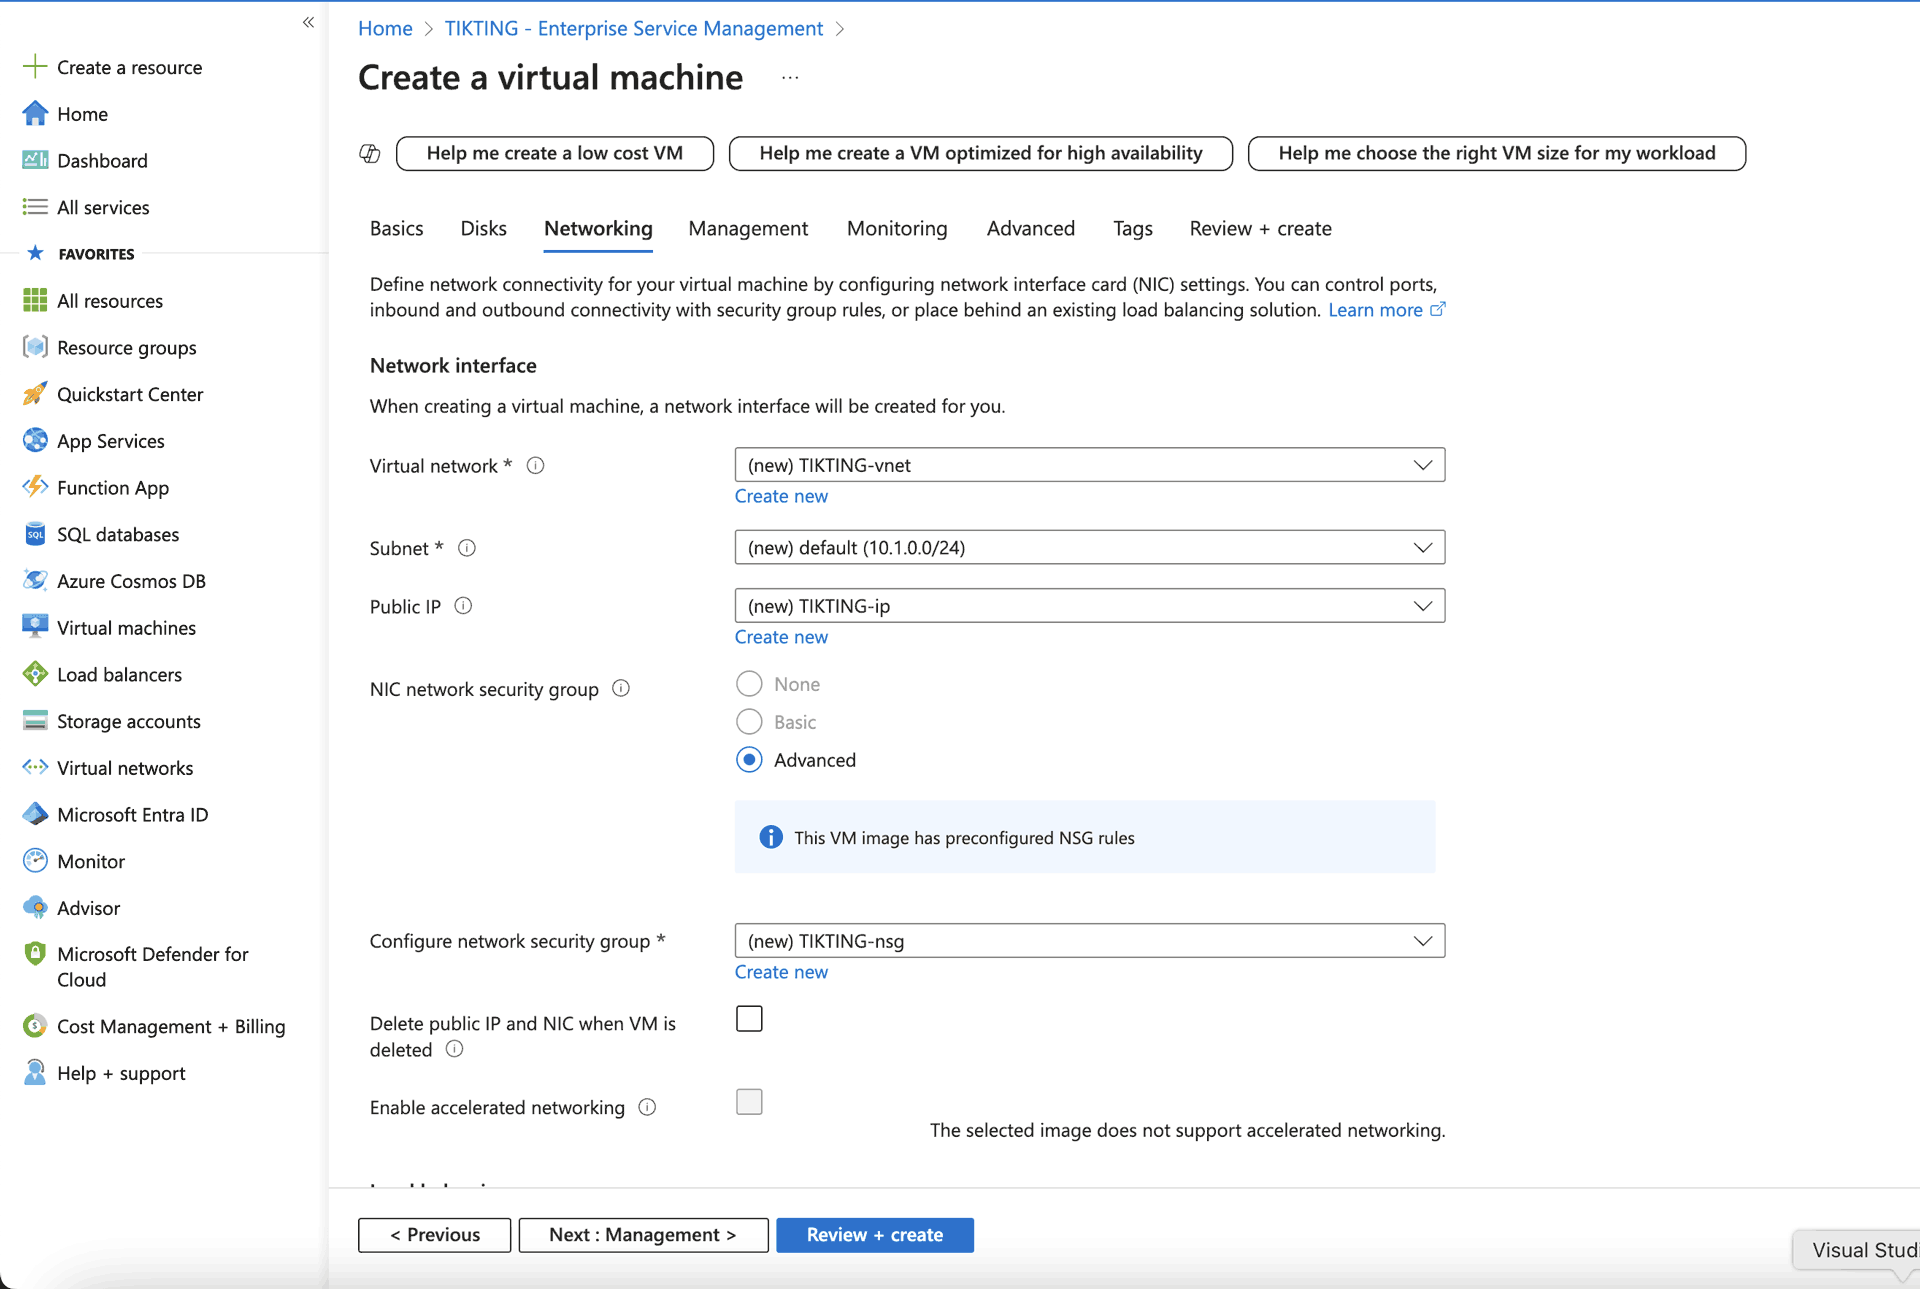1920x1289 pixels.
Task: Click Help me create a low cost VM
Action: tap(554, 153)
